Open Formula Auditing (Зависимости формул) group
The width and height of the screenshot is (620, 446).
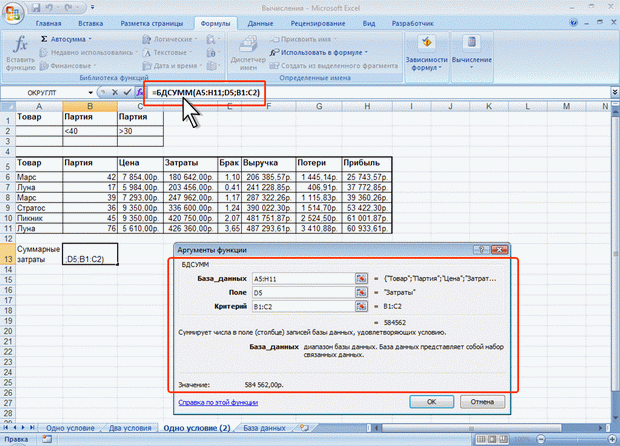tap(427, 53)
